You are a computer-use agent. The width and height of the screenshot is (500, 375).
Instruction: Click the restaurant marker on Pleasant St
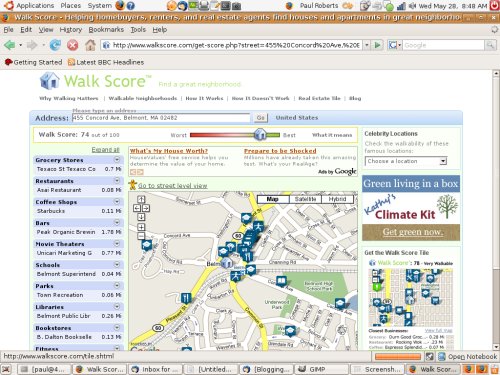[x=186, y=298]
